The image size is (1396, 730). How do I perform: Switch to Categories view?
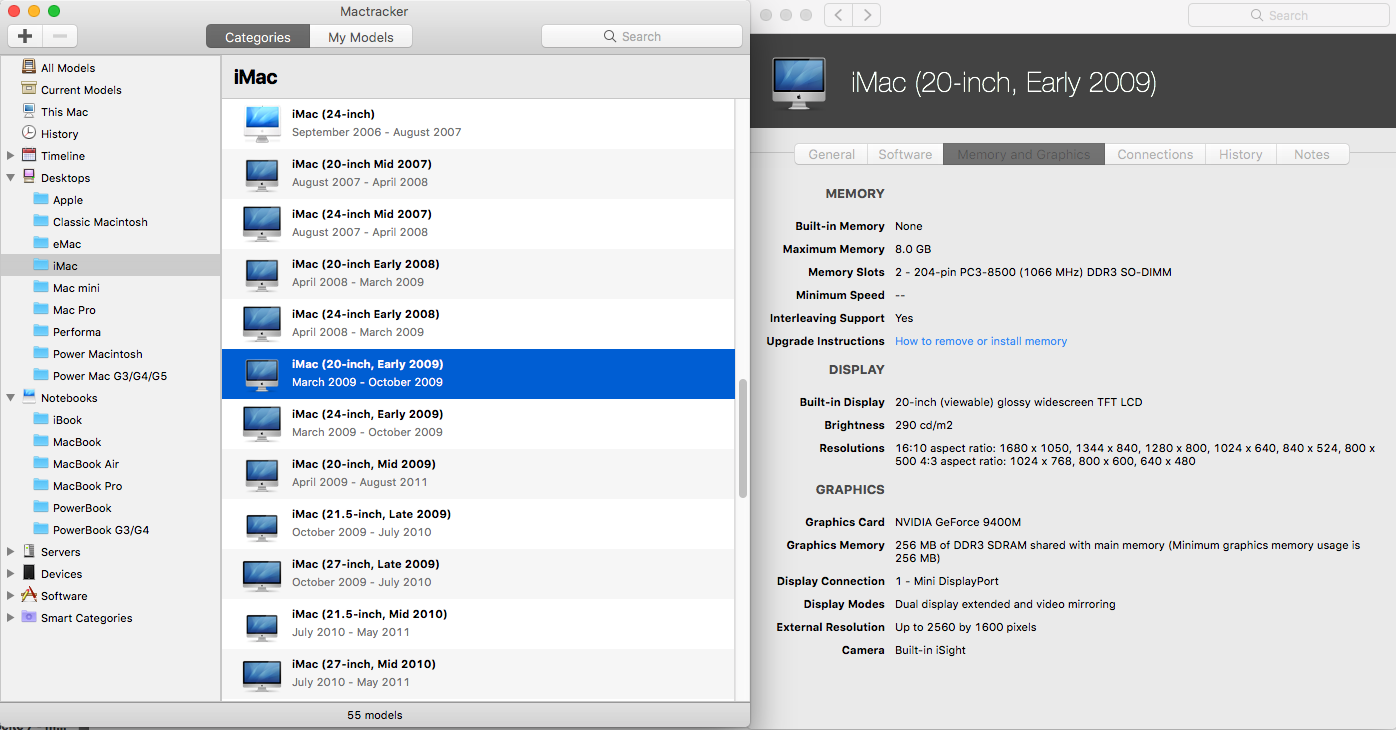(x=257, y=37)
